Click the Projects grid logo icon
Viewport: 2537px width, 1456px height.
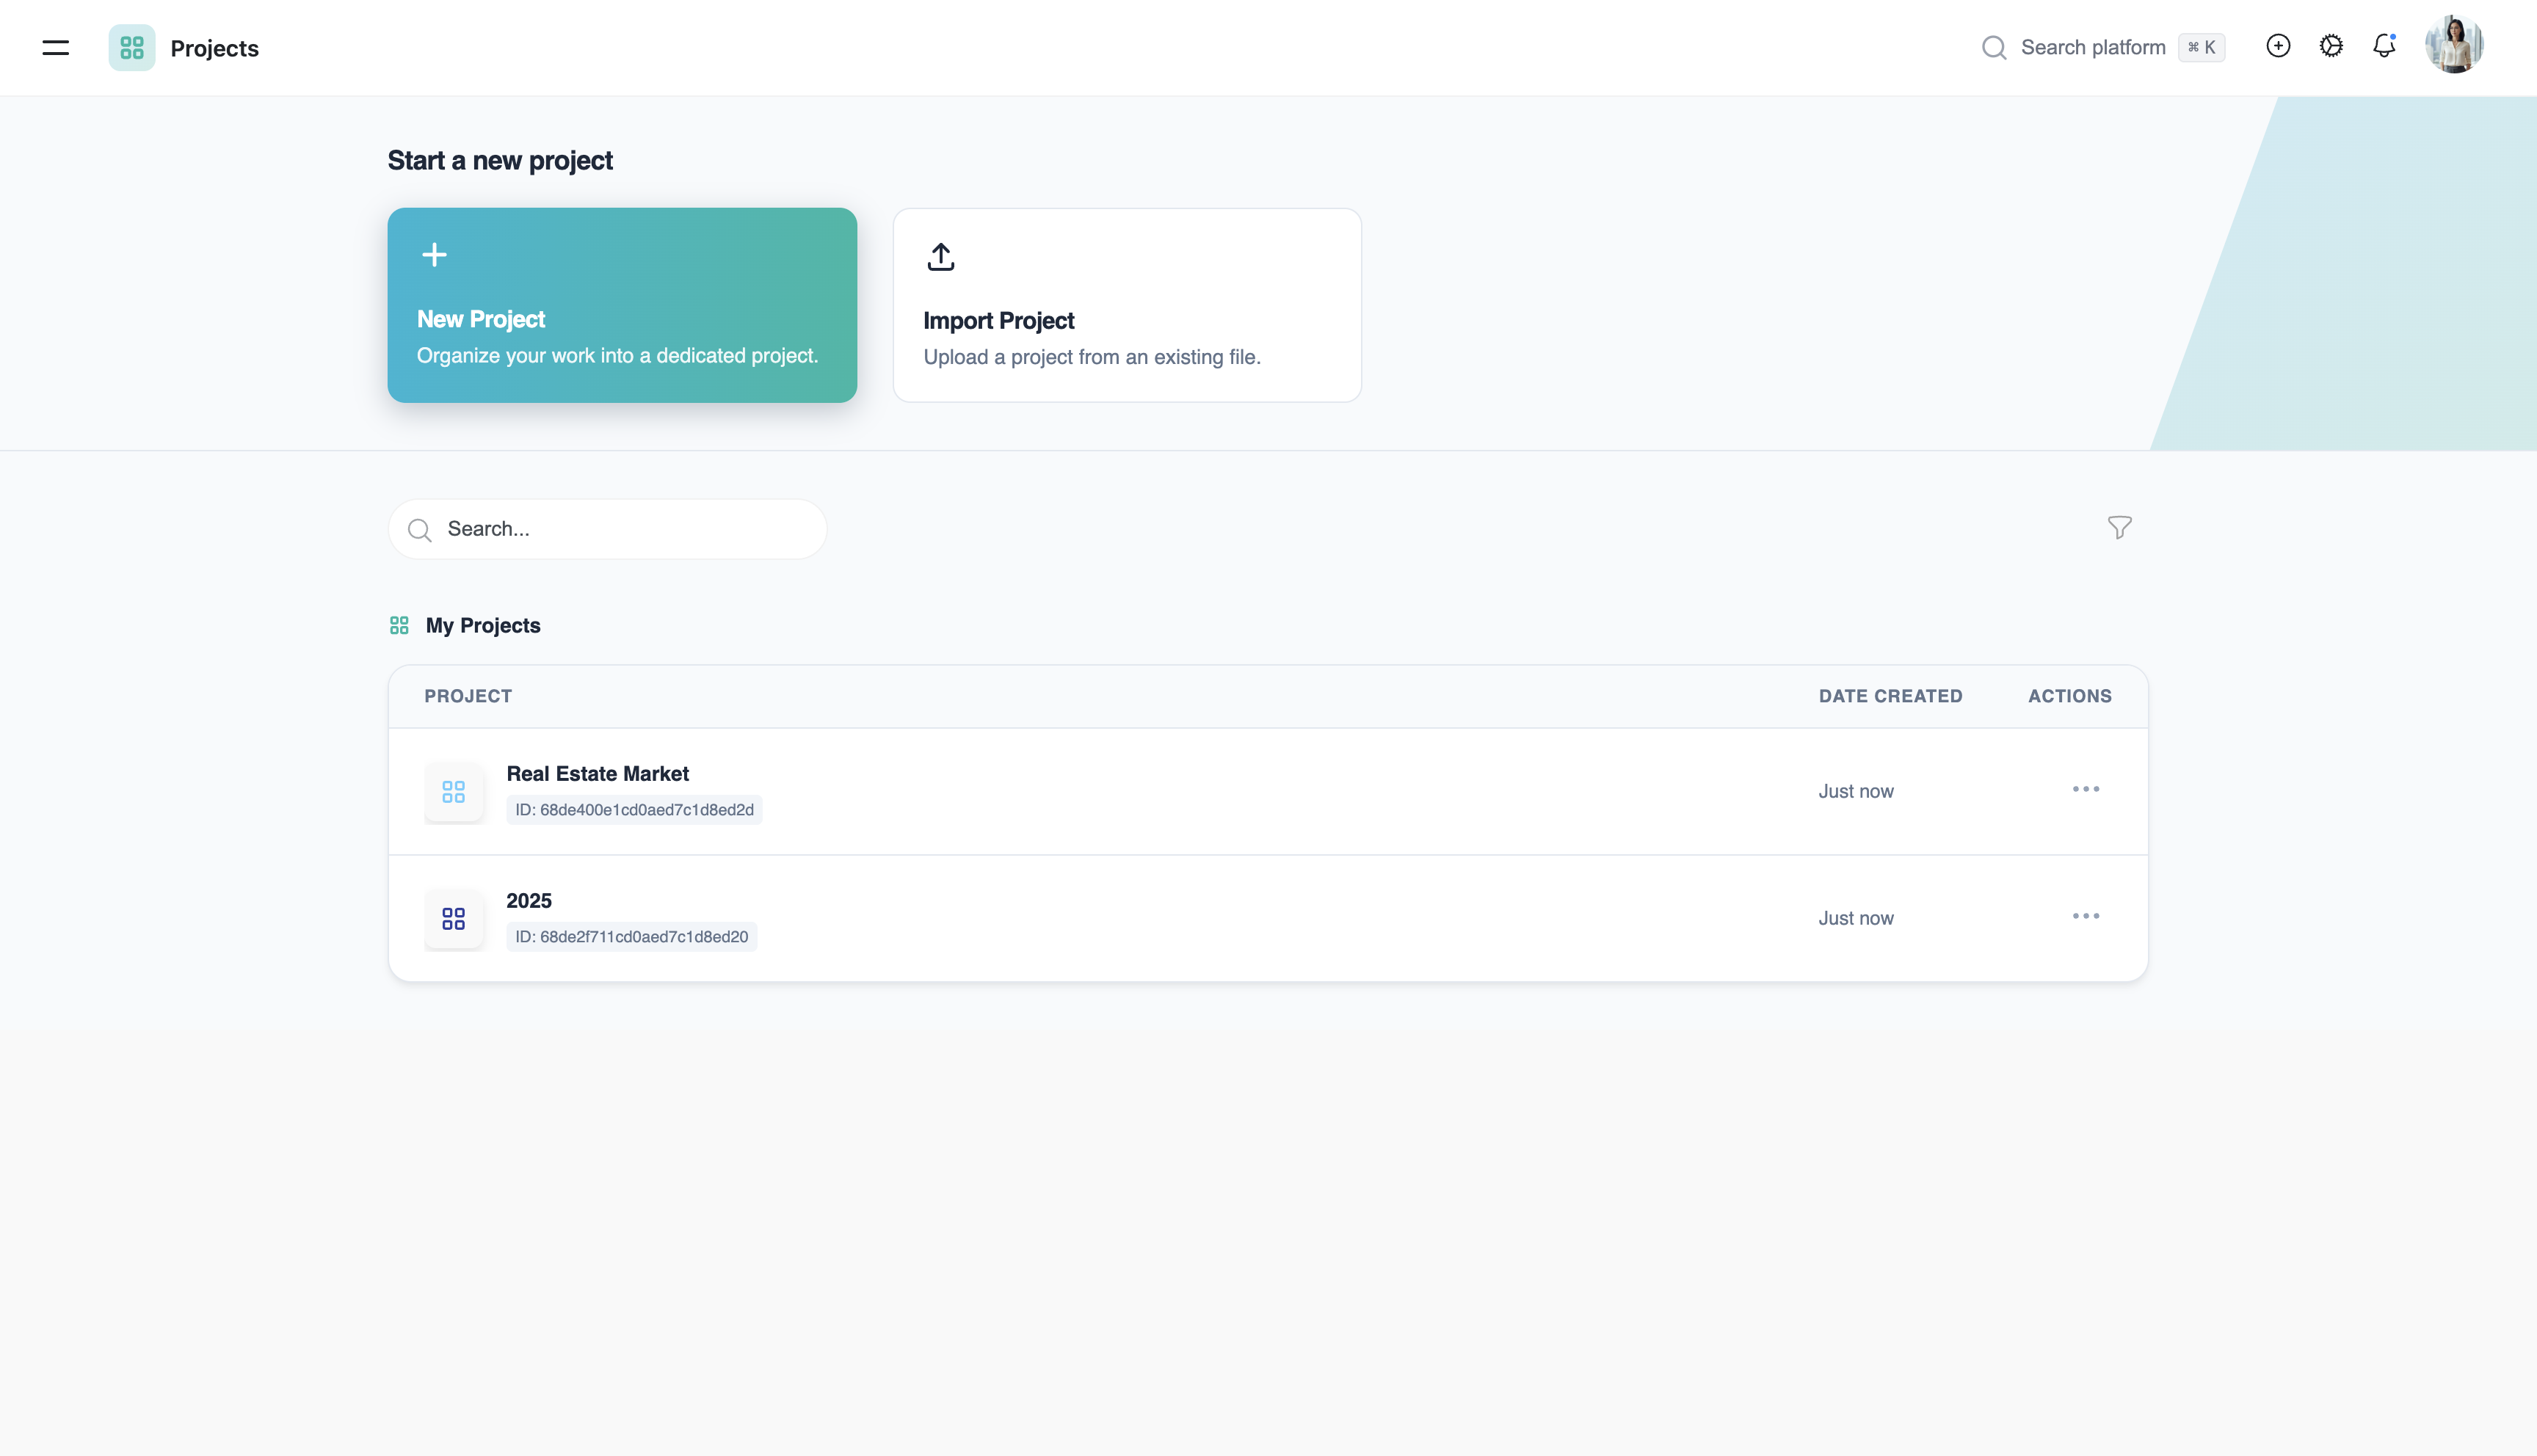132,48
